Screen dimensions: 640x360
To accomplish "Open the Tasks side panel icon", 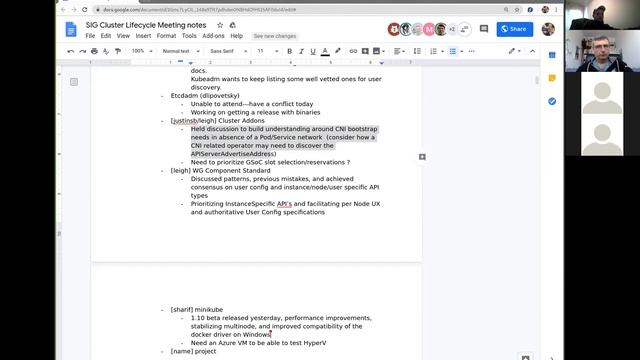I will coord(552,101).
